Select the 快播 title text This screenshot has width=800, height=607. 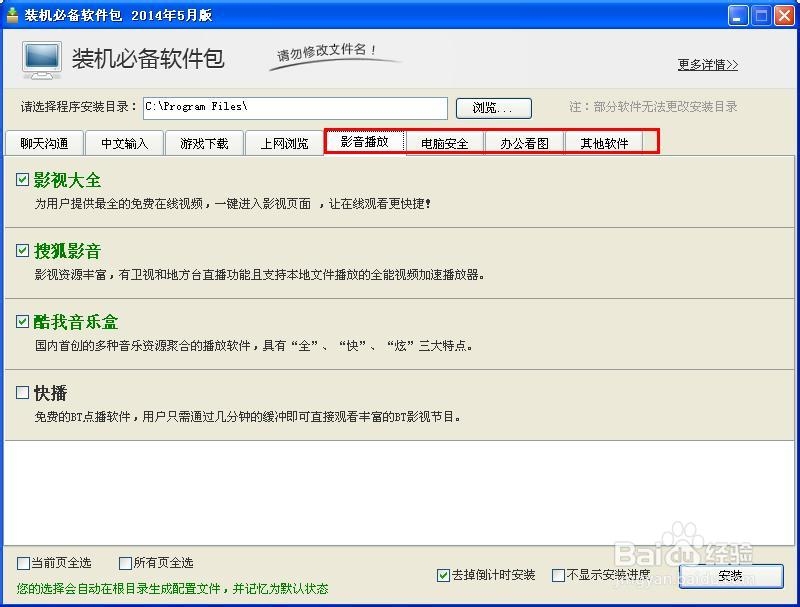pyautogui.click(x=51, y=393)
